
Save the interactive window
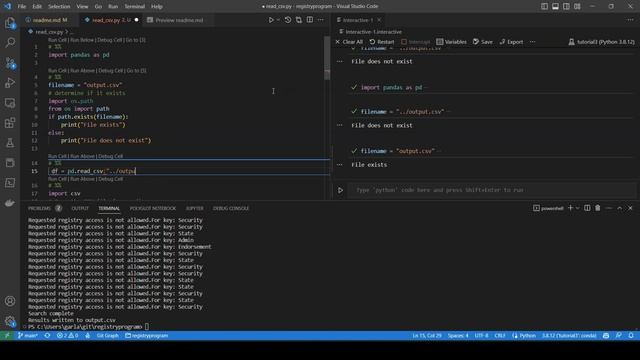(x=483, y=42)
